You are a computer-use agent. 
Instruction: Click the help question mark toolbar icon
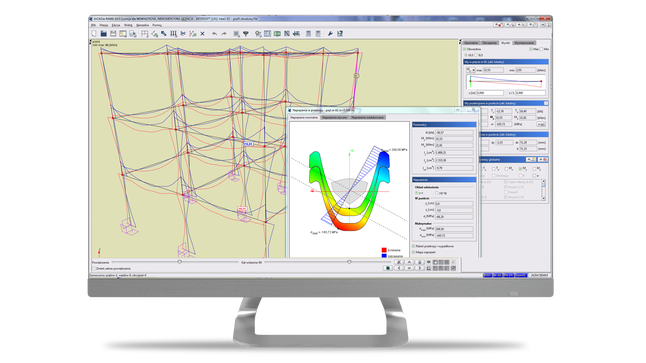tap(339, 34)
